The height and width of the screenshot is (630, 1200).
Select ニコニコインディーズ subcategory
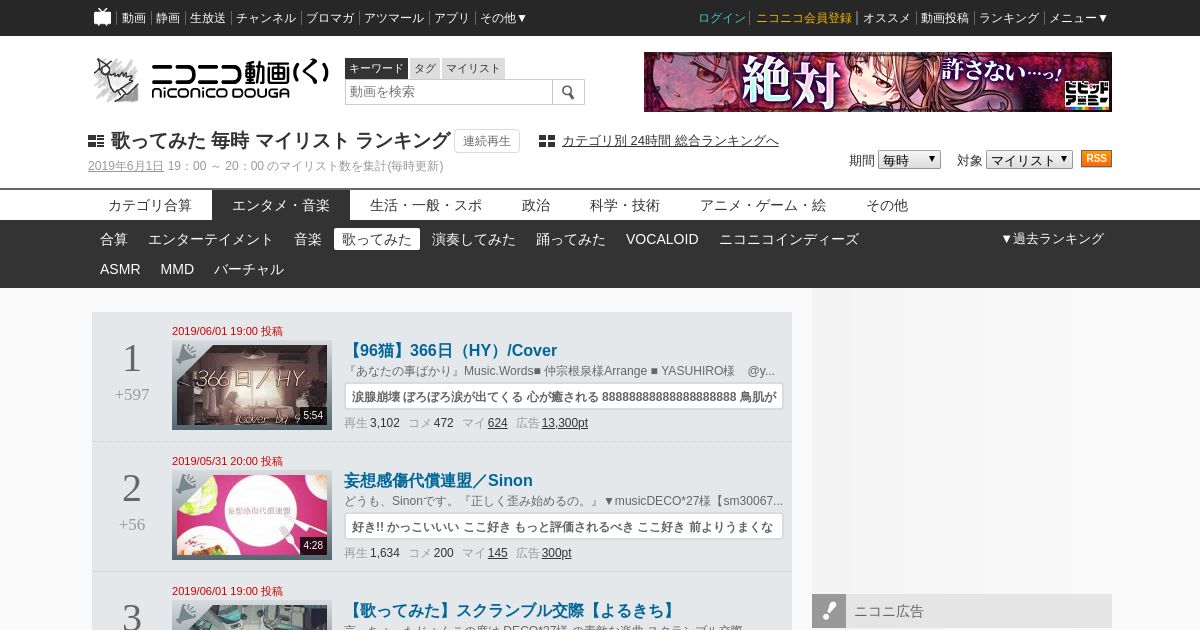pos(789,239)
